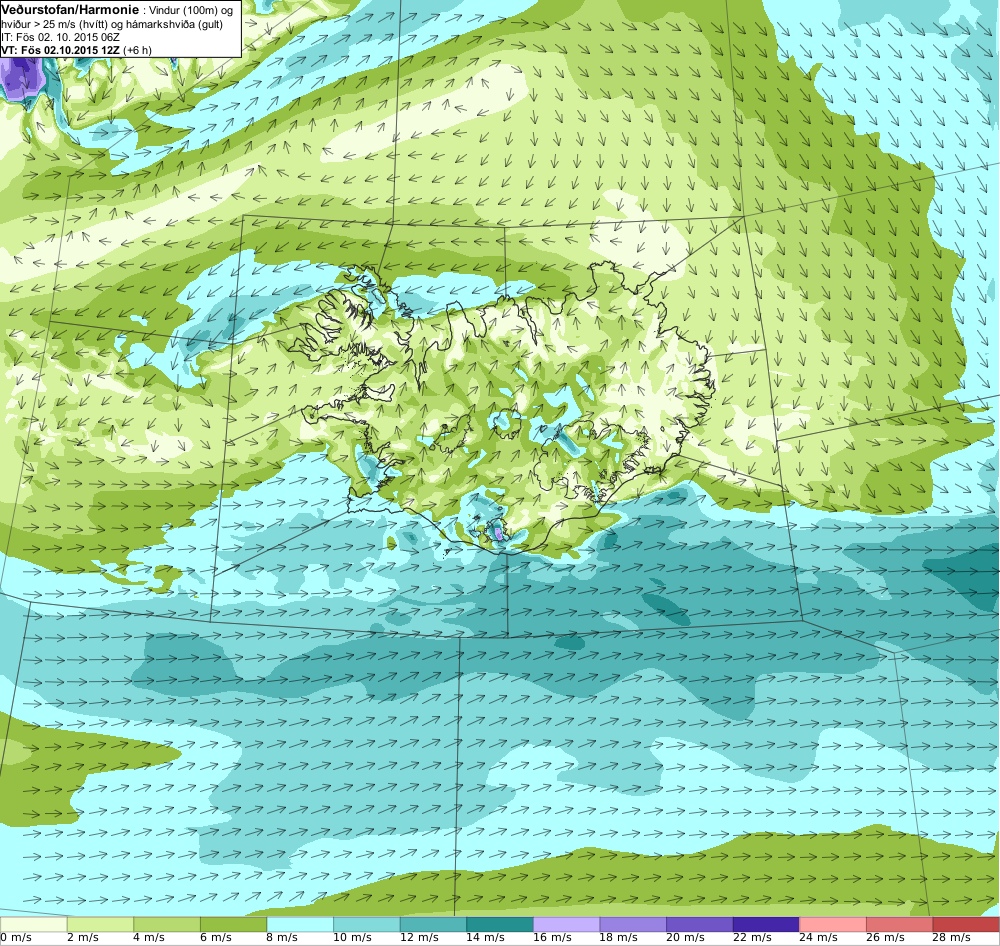Image resolution: width=1000 pixels, height=946 pixels.
Task: Click the 10 m/s legend color swatch
Action: [367, 924]
